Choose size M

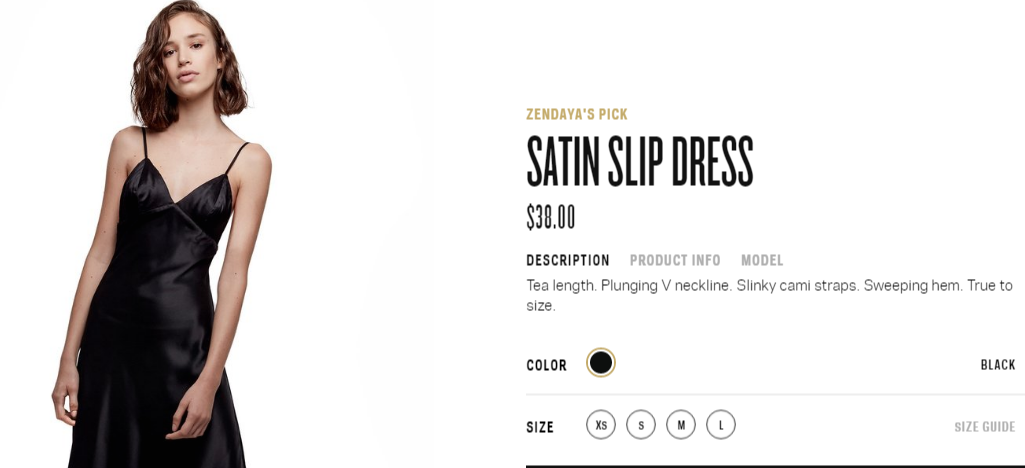681,425
